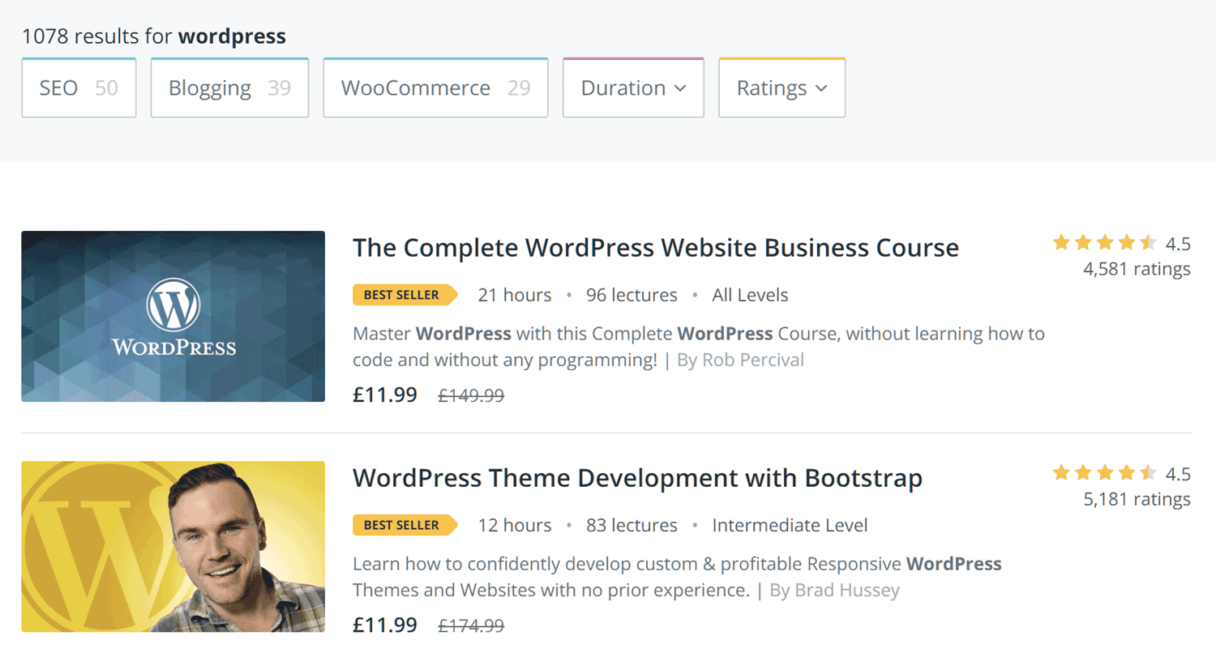Click the BEST SELLER badge on first course
The image size is (1216, 657).
(404, 294)
